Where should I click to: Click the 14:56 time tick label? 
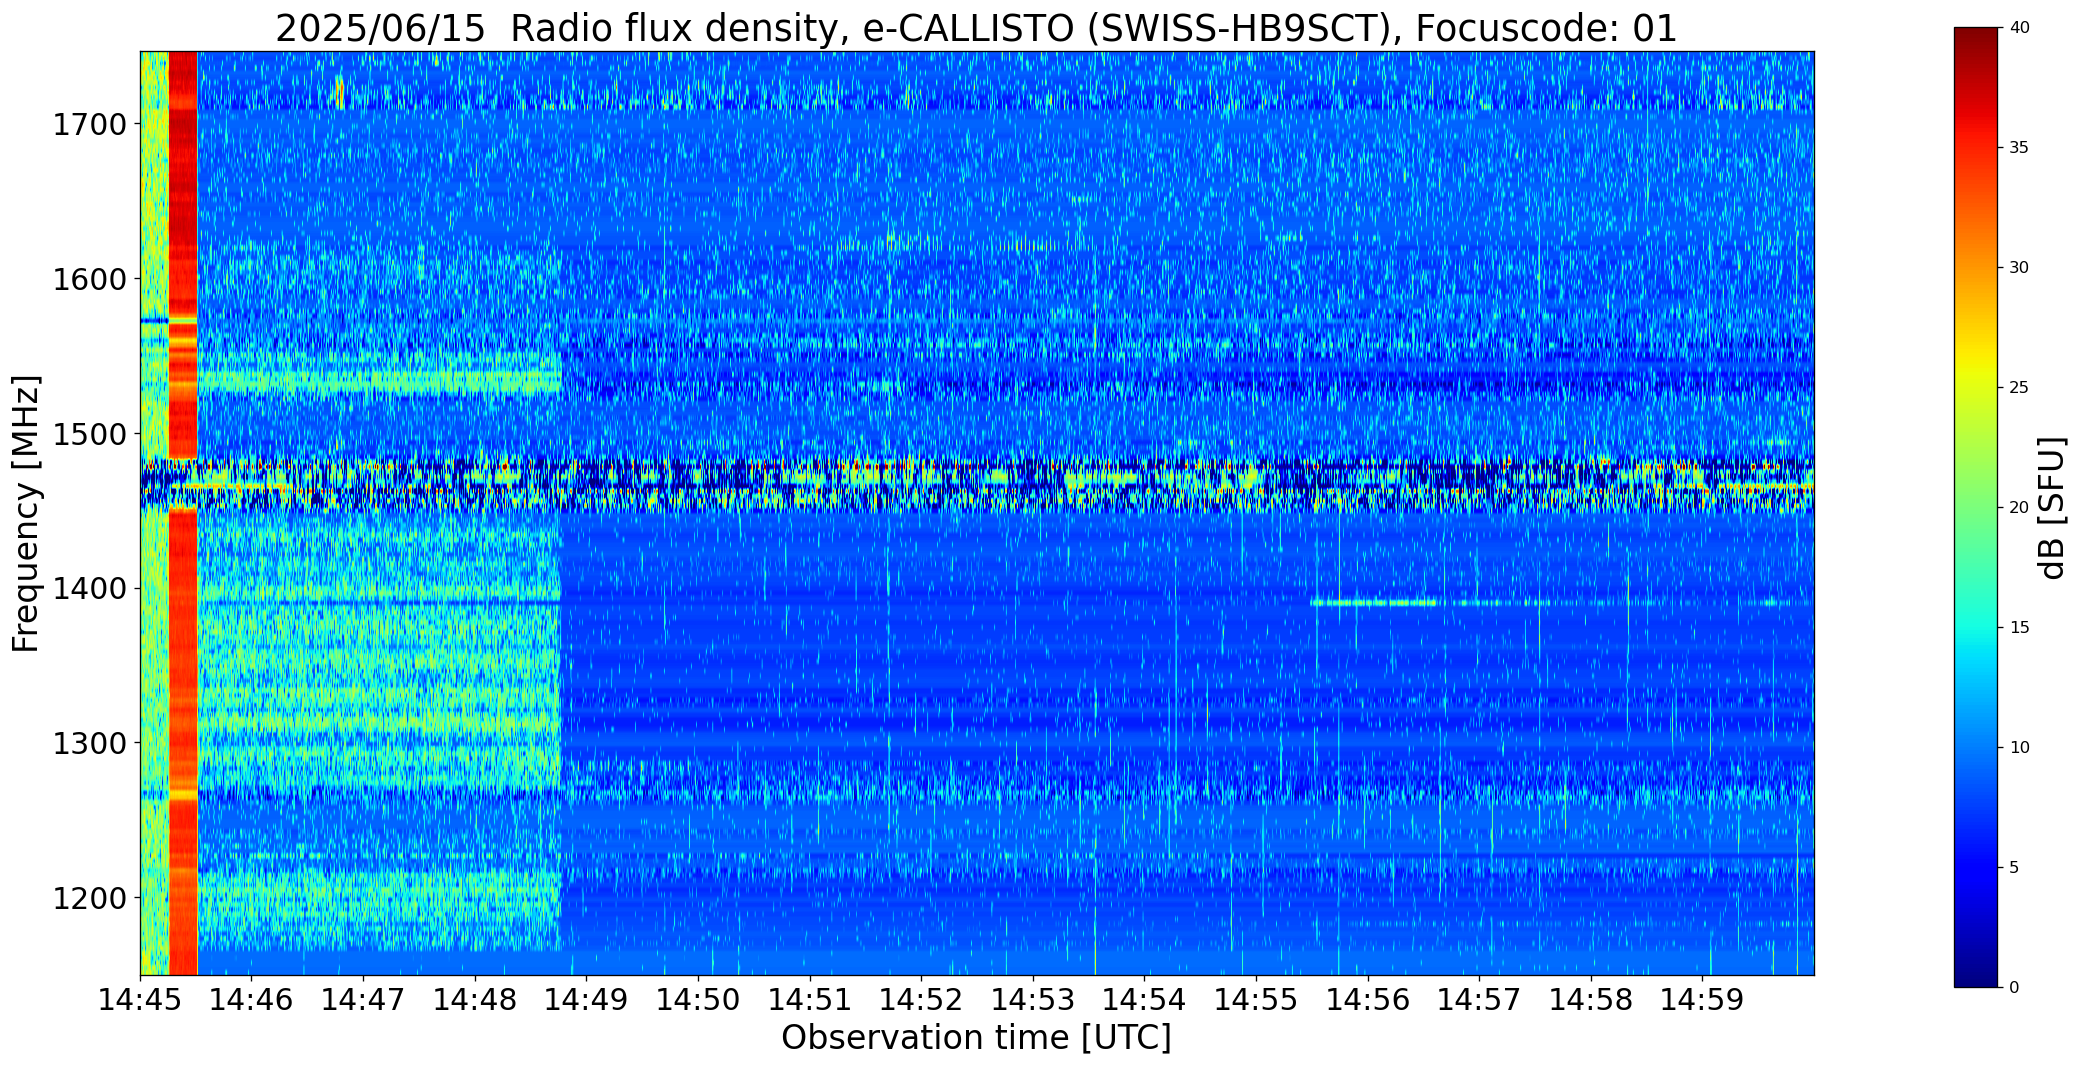1368,999
